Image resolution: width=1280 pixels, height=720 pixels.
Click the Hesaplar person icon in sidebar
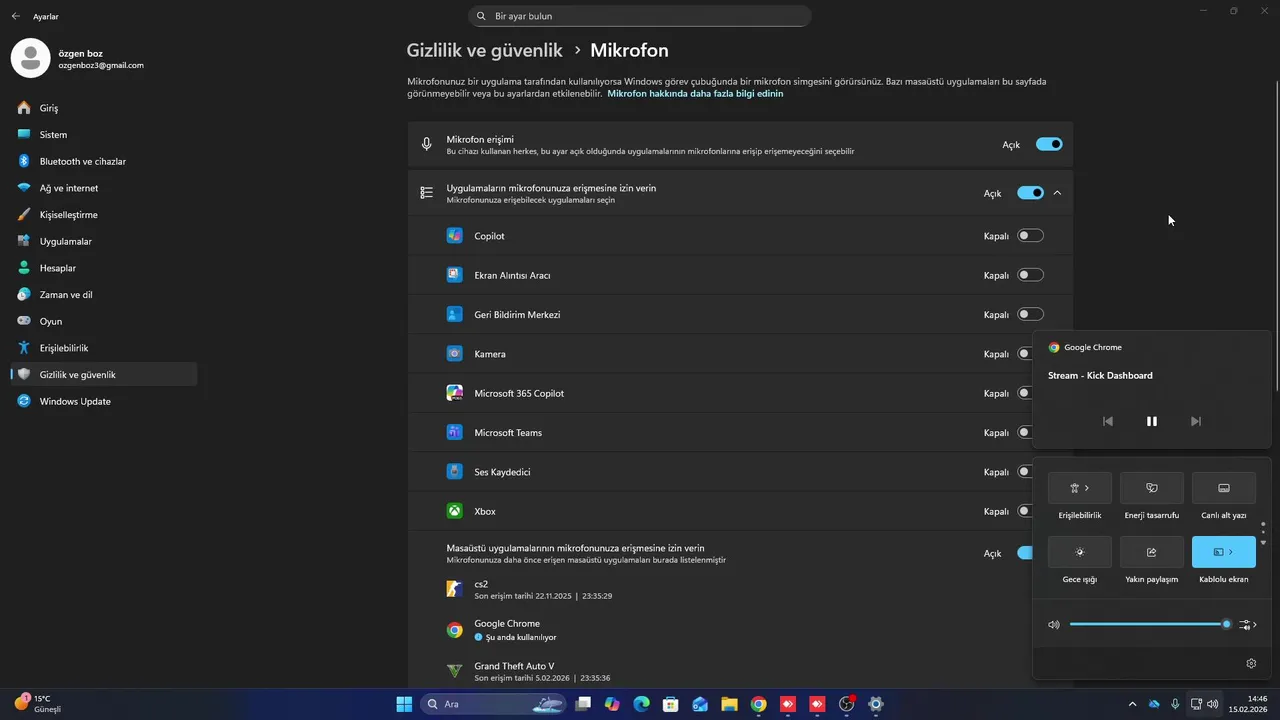24,268
